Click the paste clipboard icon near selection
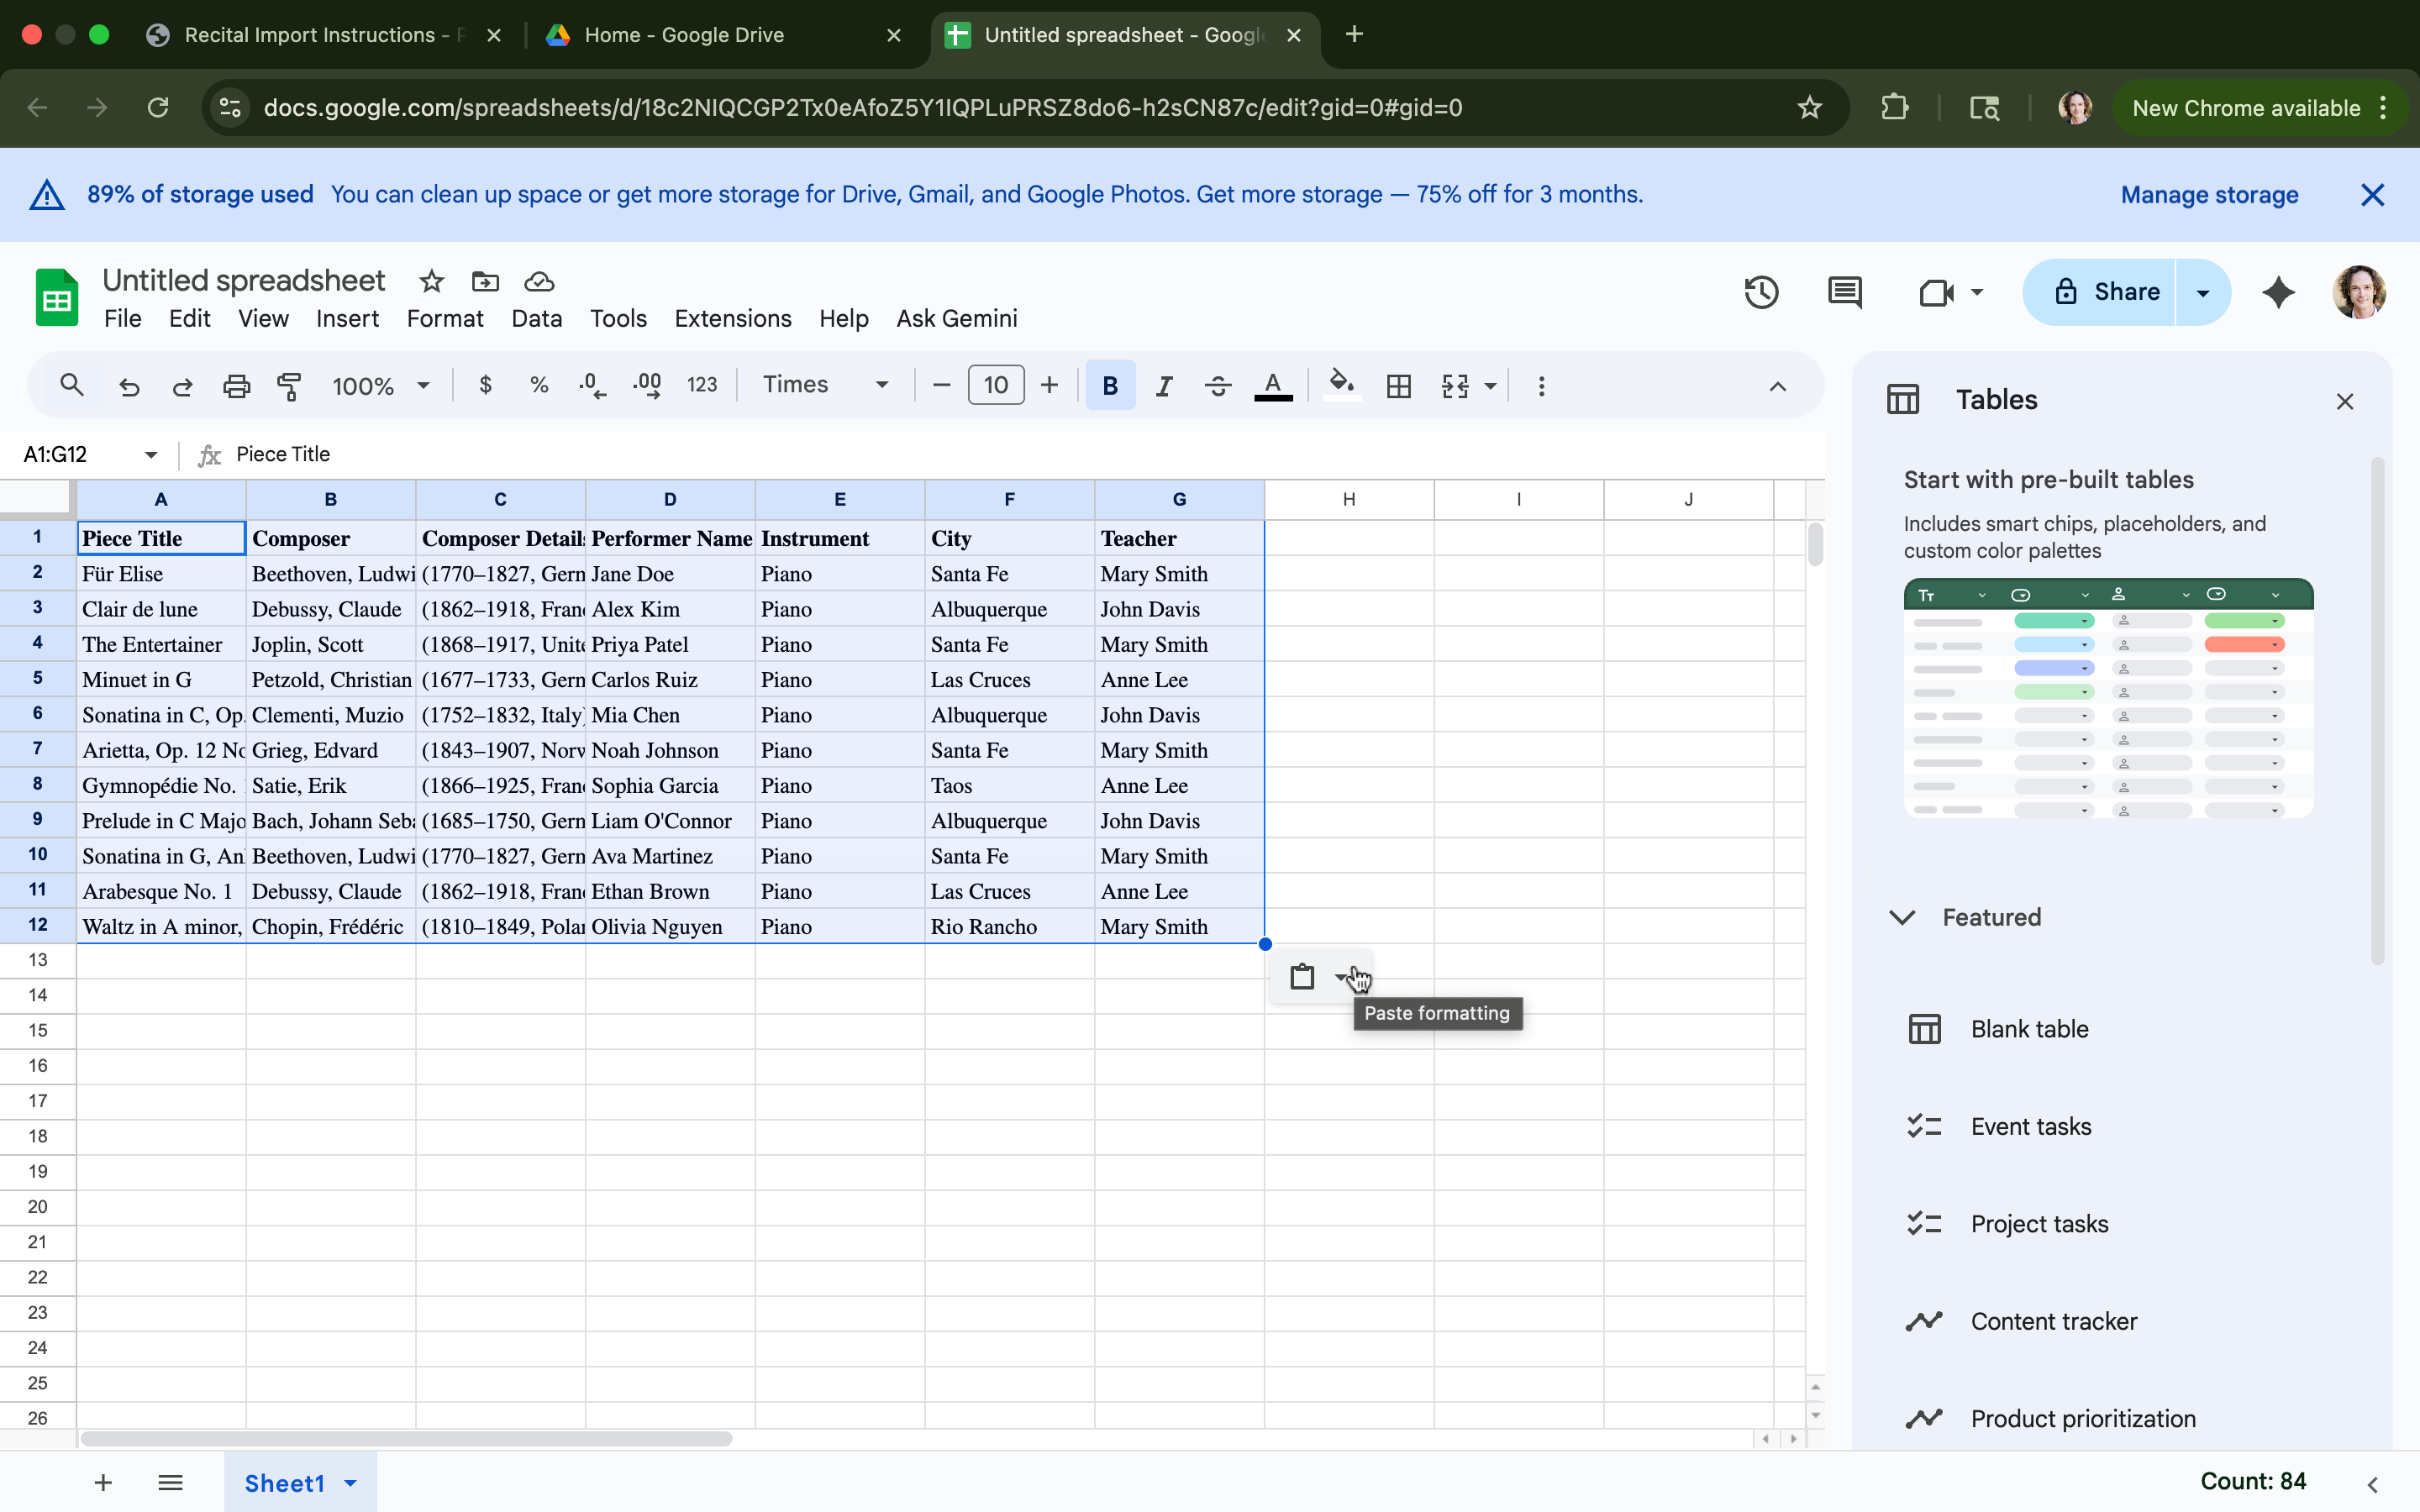The height and width of the screenshot is (1512, 2420). click(x=1301, y=976)
